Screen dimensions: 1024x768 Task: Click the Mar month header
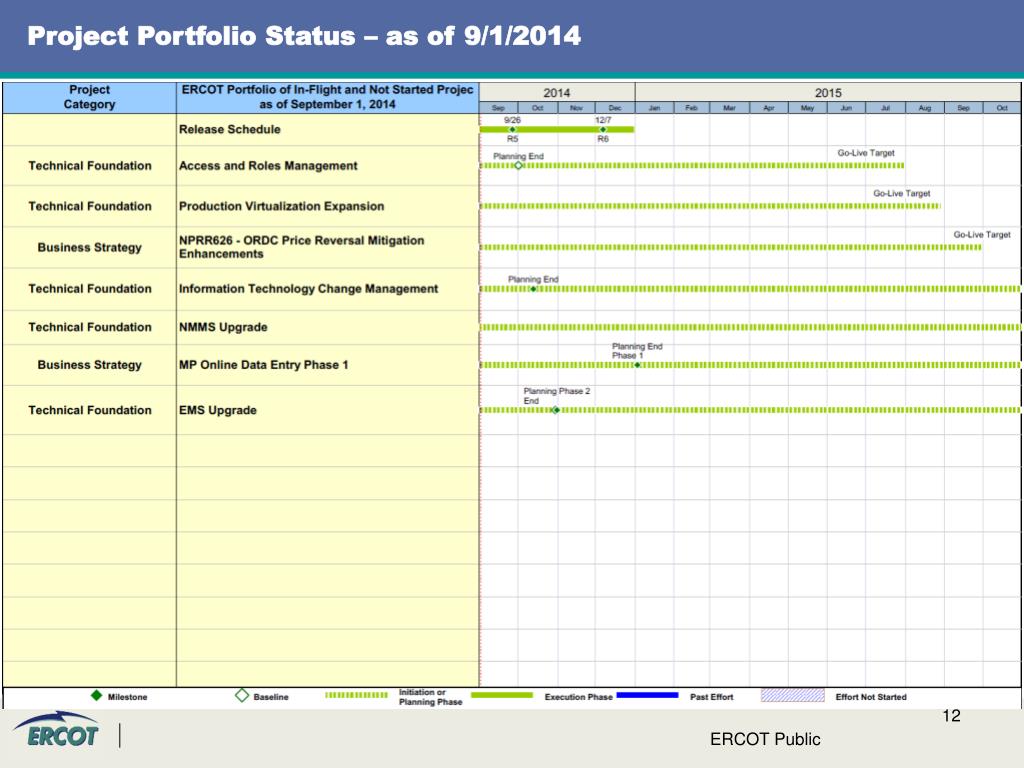(729, 108)
